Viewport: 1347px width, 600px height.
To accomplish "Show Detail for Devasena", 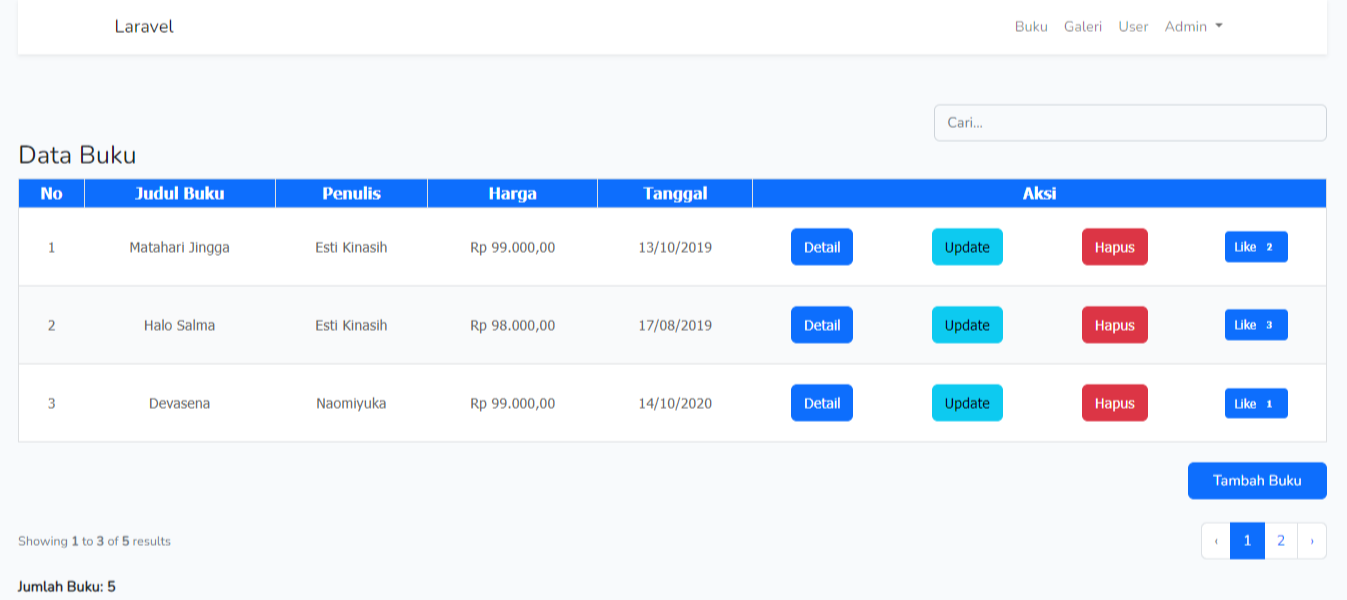I will coord(821,403).
